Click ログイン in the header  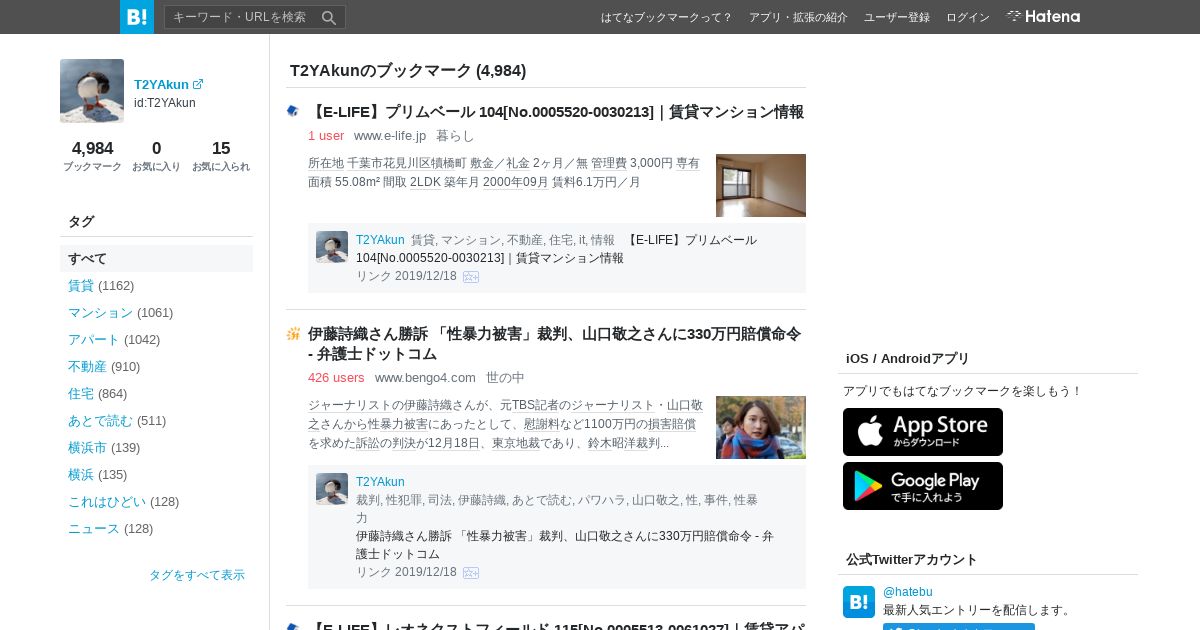(968, 17)
